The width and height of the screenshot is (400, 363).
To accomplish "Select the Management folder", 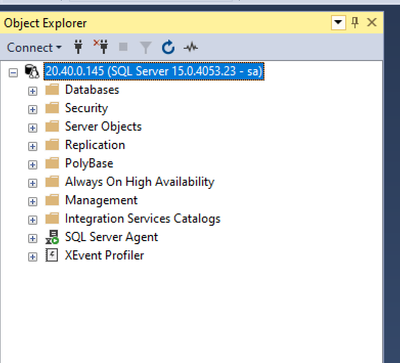I will [101, 200].
